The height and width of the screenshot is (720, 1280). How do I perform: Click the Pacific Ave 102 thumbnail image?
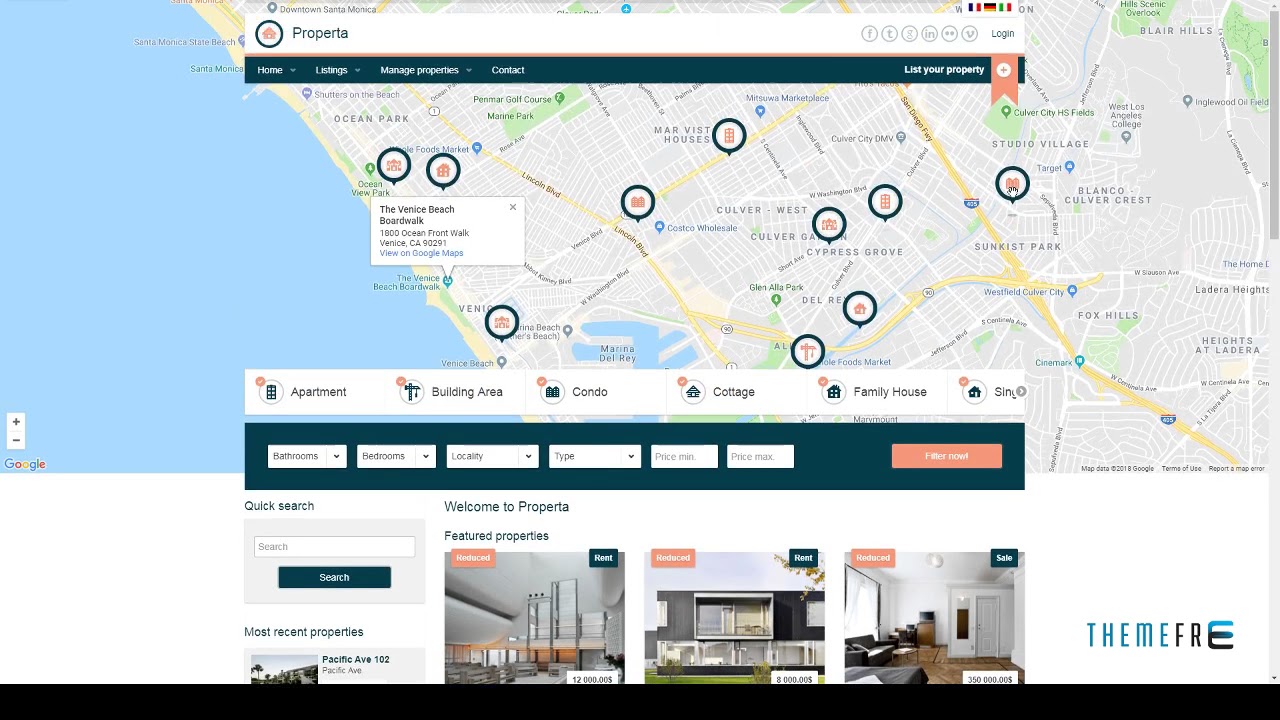point(284,669)
